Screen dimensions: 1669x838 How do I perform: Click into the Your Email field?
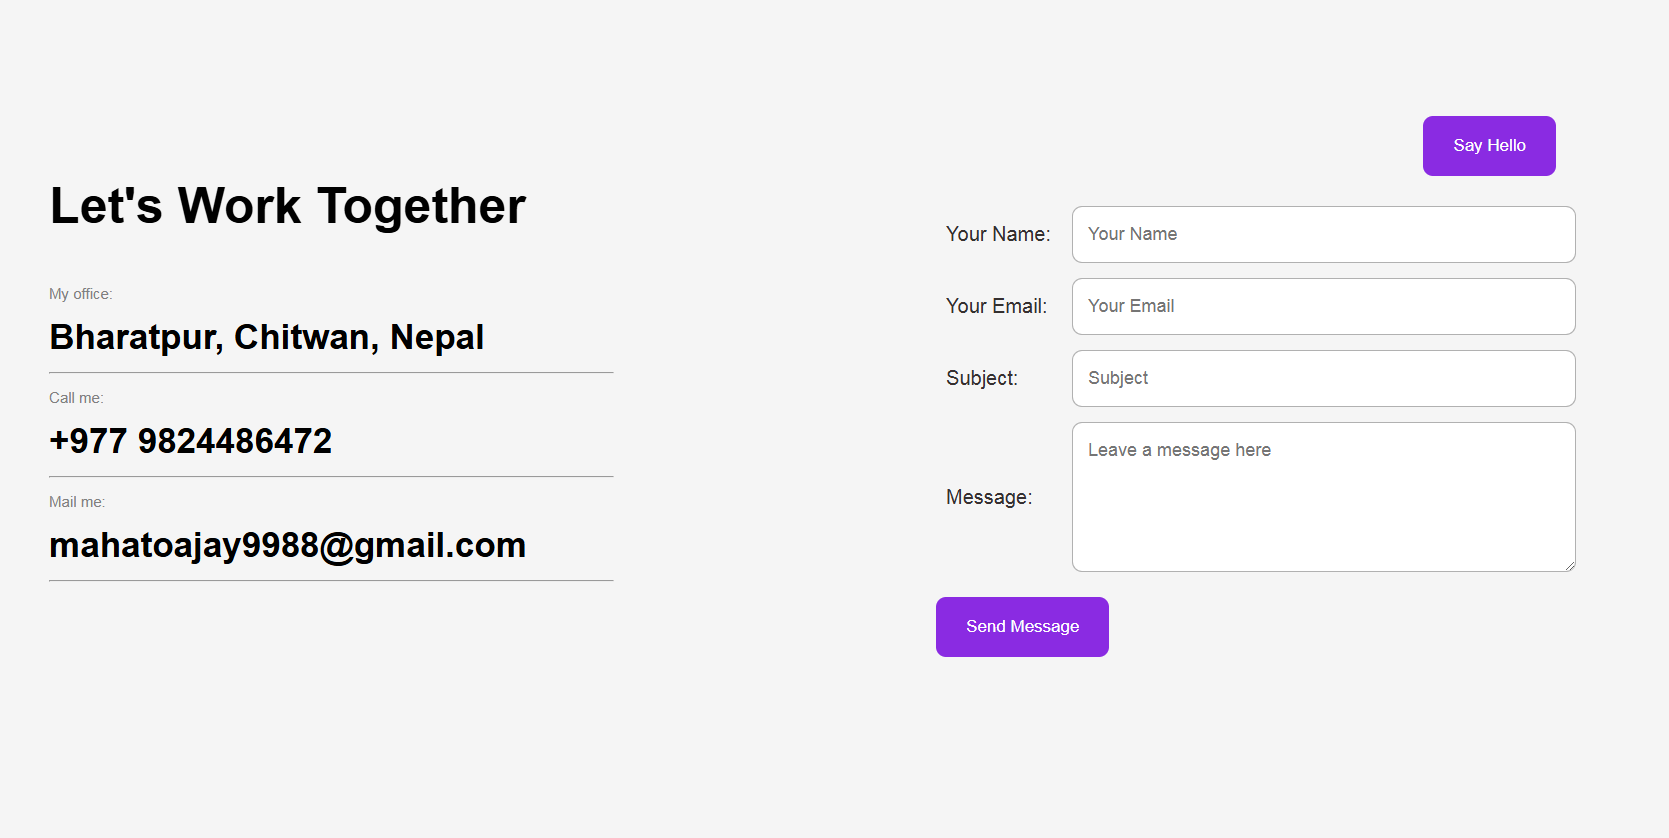[1323, 306]
